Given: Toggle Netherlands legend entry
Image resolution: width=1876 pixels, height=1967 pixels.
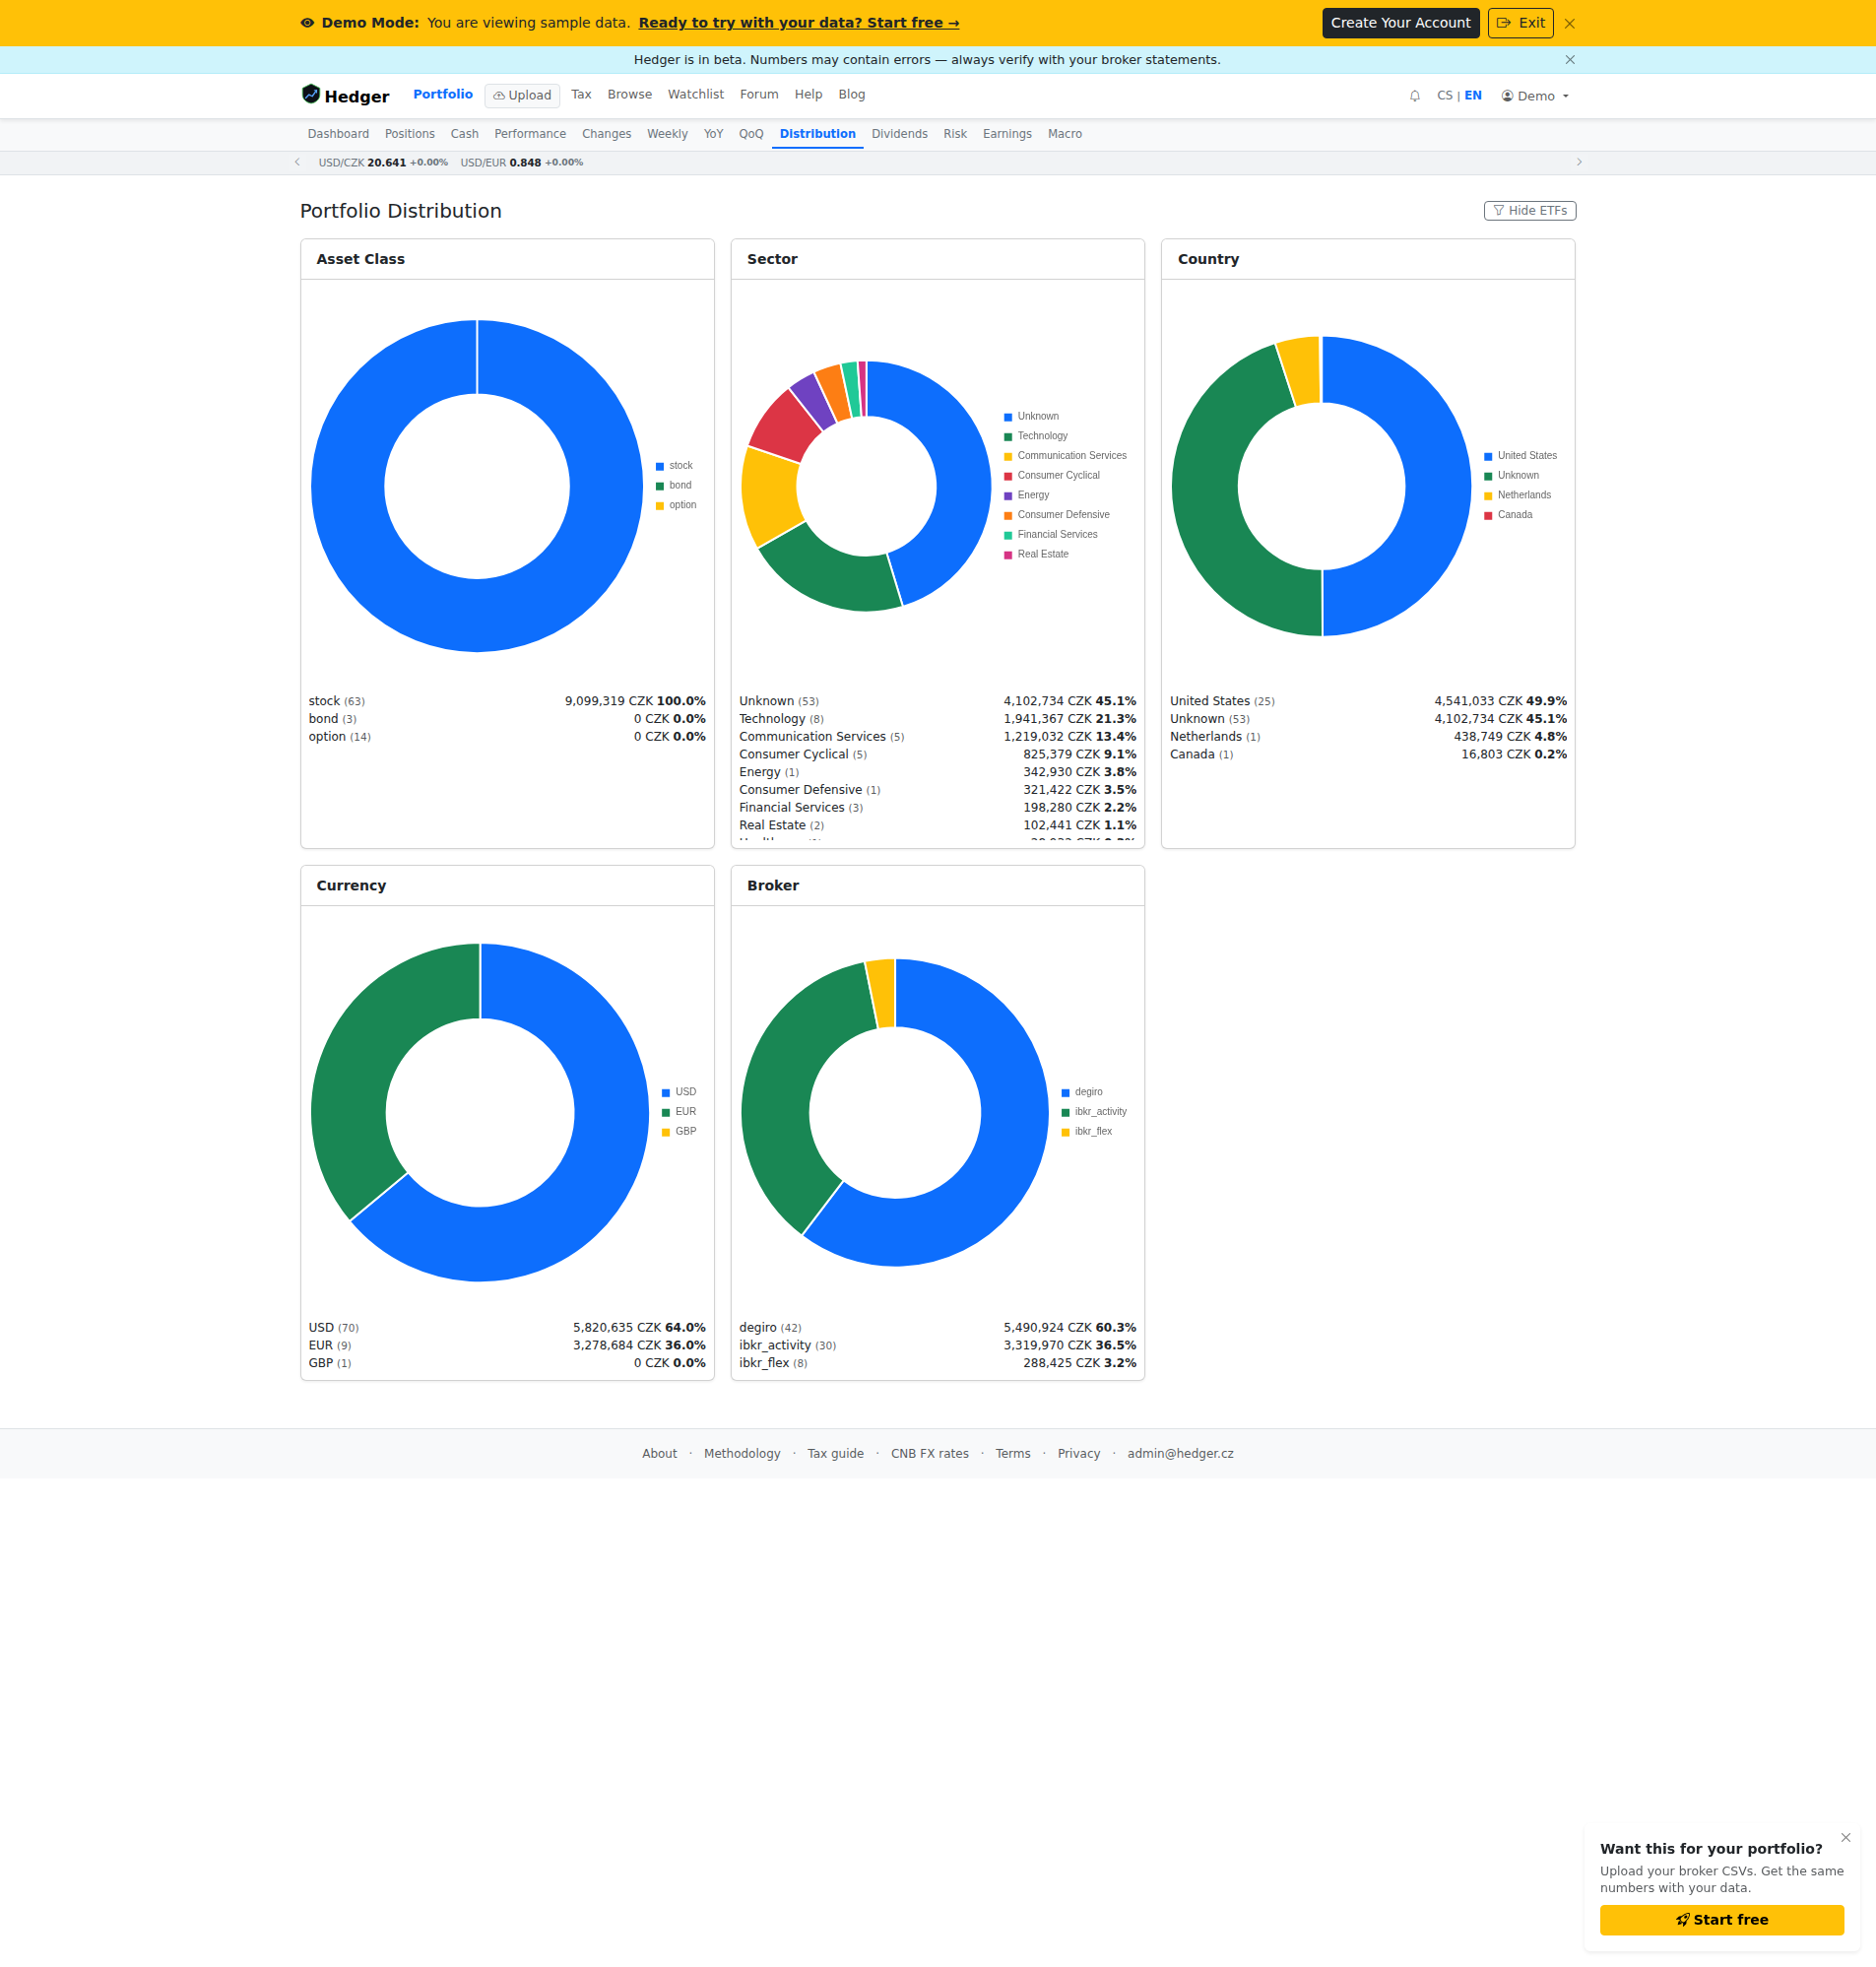Looking at the screenshot, I should click(x=1517, y=495).
